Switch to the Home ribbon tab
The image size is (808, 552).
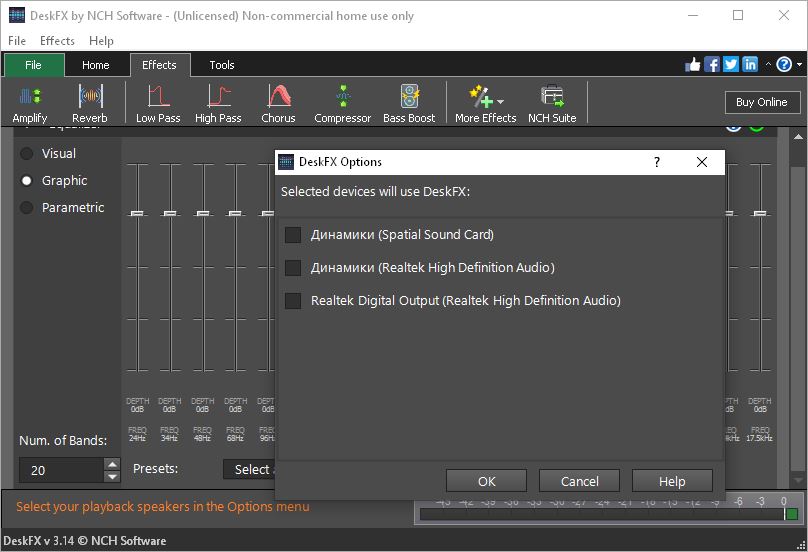click(x=96, y=65)
